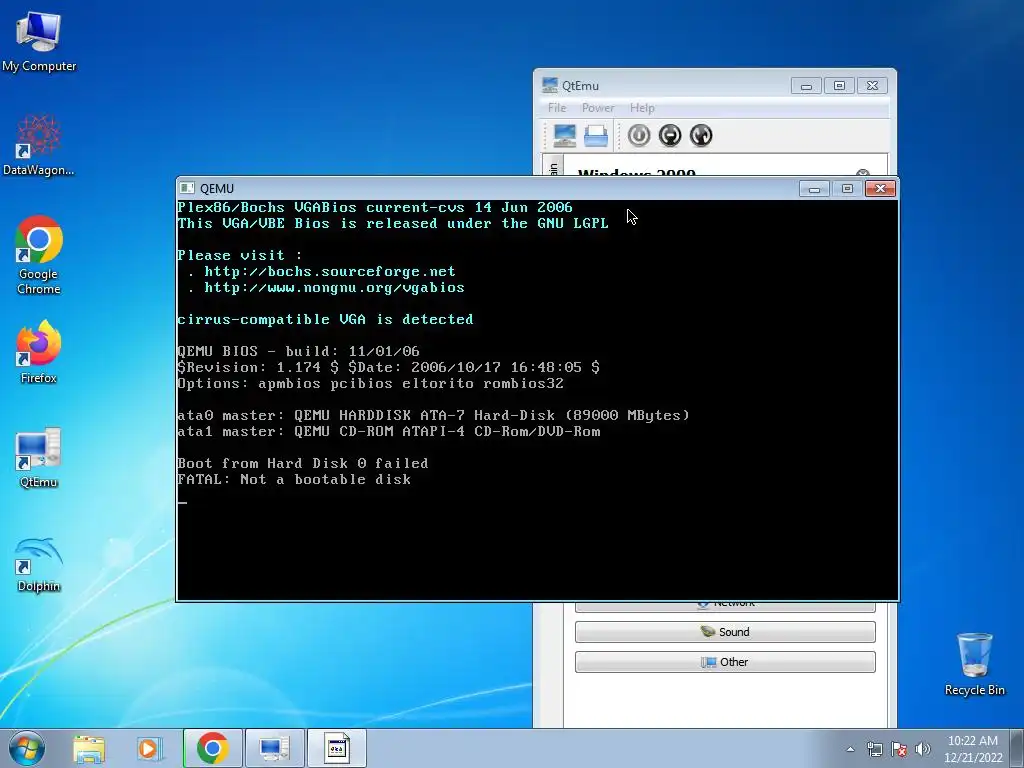Click the text "http://www.nongnu.org/vgabios" in QEMU
This screenshot has width=1024, height=768.
(334, 287)
